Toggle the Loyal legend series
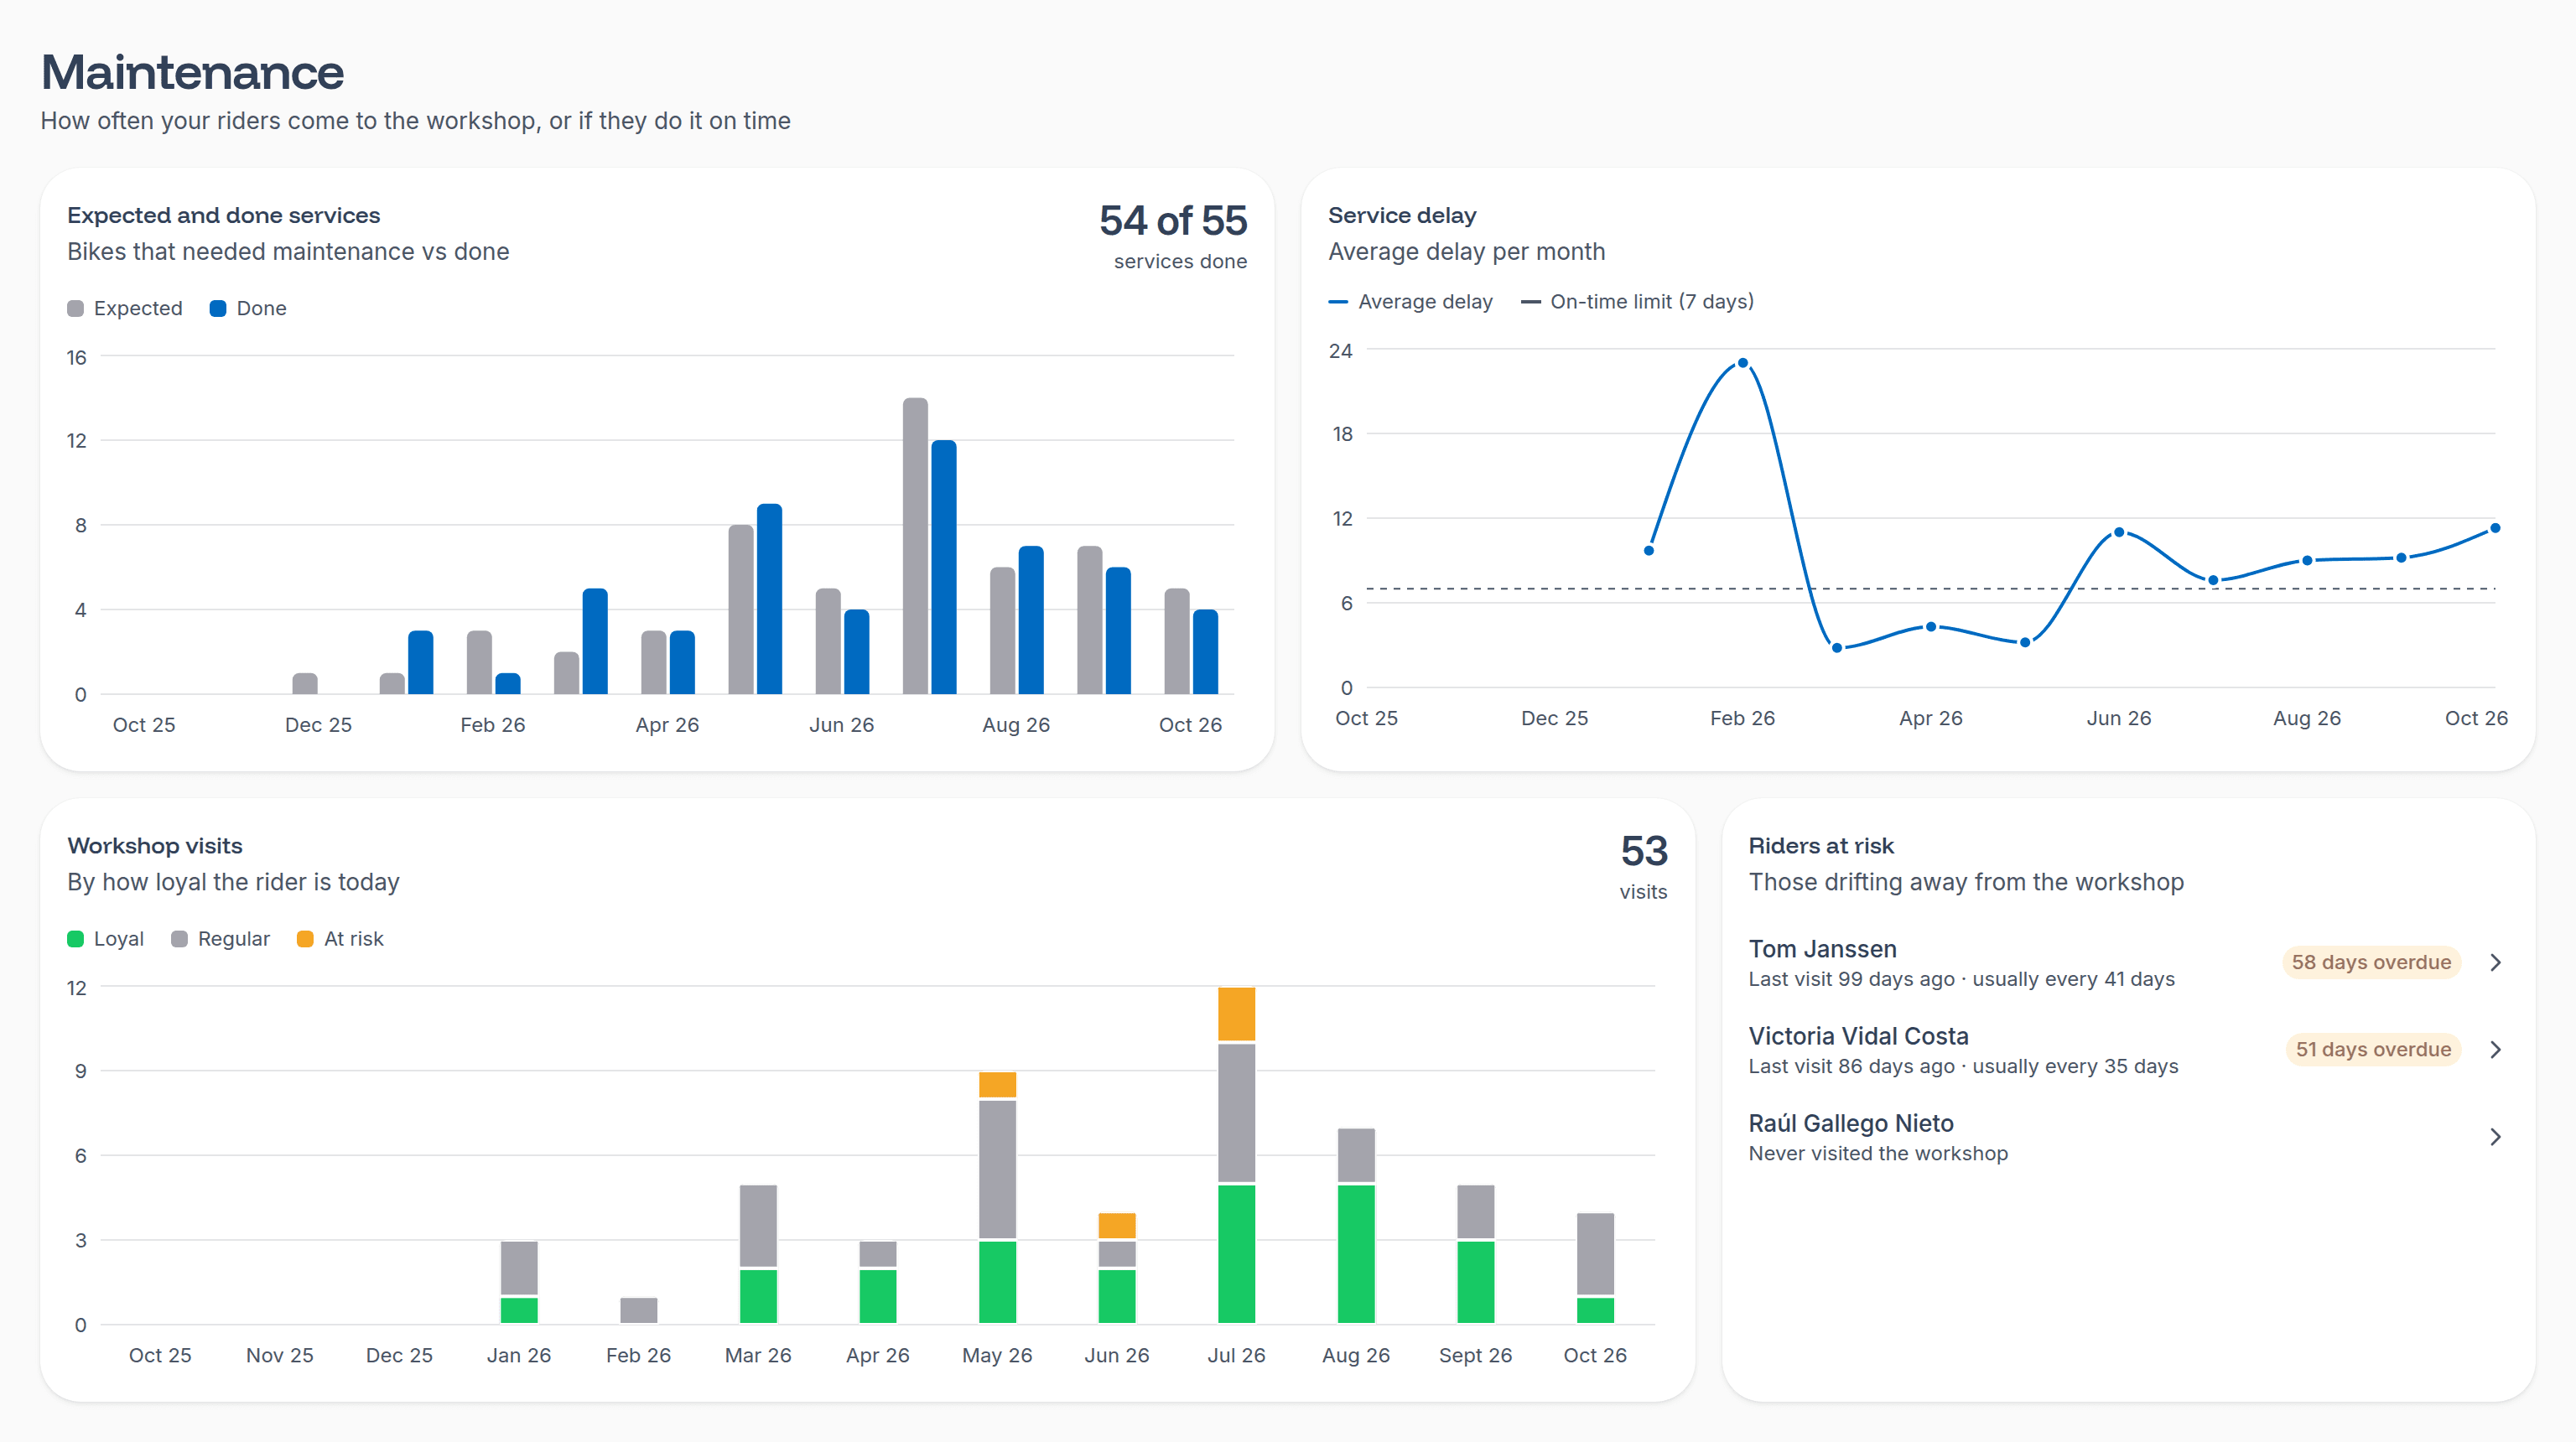Viewport: 2576px width, 1442px height. pos(105,938)
